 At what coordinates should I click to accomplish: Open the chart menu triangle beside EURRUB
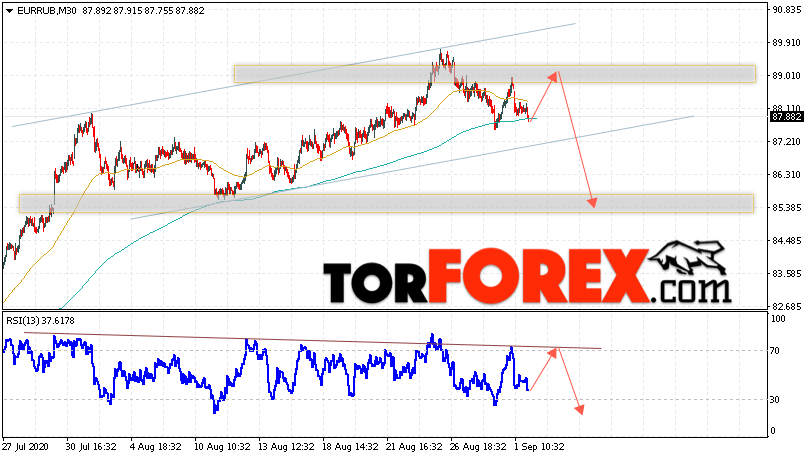[x=9, y=11]
